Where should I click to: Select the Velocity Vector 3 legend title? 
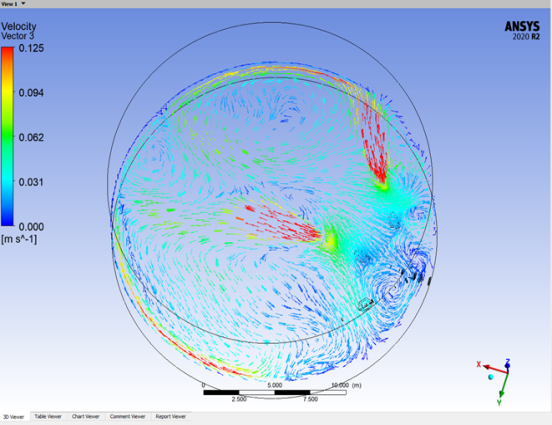(x=19, y=31)
